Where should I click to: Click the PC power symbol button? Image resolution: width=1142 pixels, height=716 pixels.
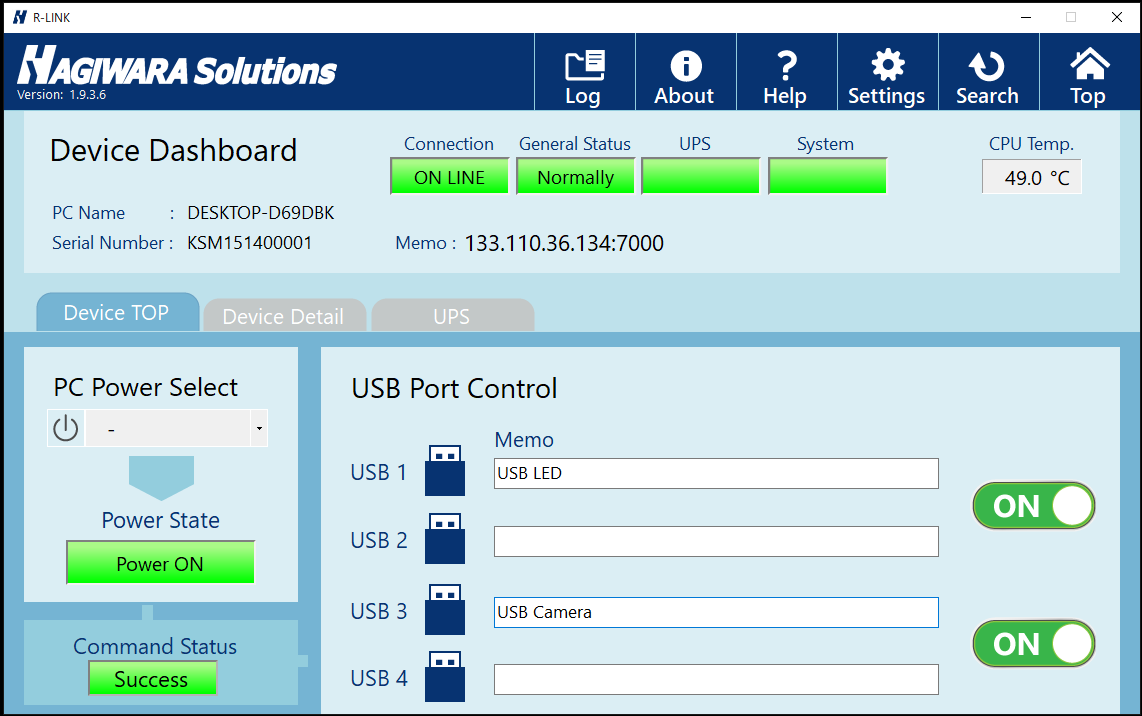[66, 428]
